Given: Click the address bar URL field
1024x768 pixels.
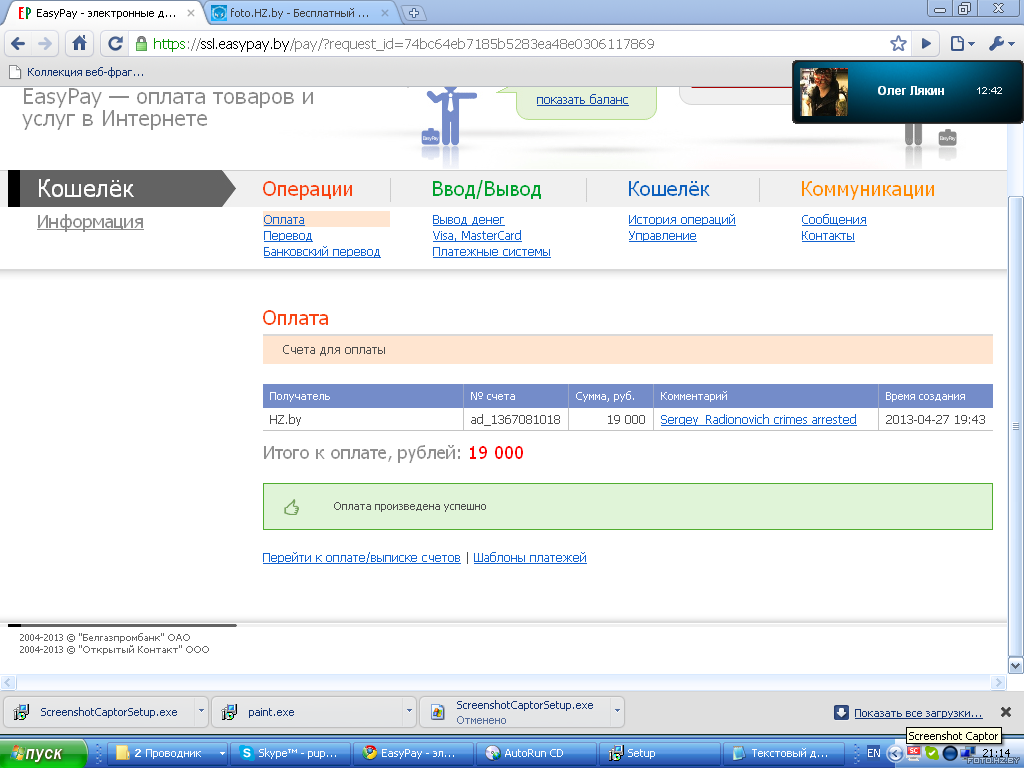Looking at the screenshot, I should point(509,44).
